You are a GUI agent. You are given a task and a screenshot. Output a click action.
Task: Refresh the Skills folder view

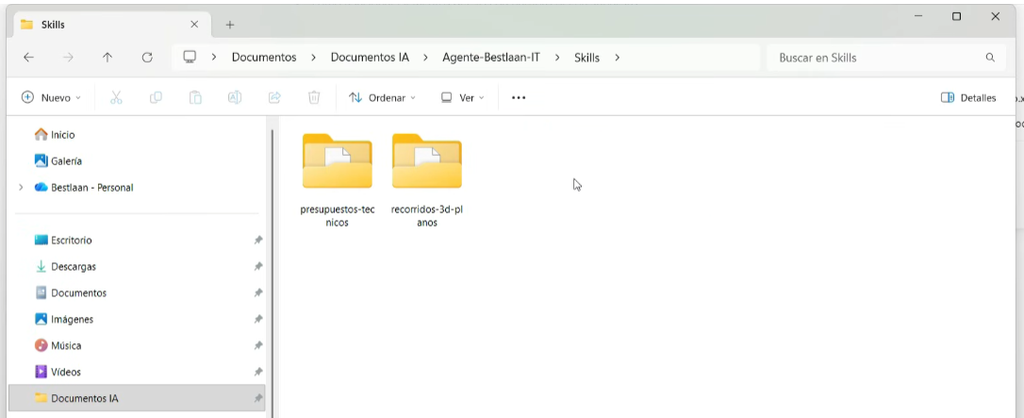[147, 57]
